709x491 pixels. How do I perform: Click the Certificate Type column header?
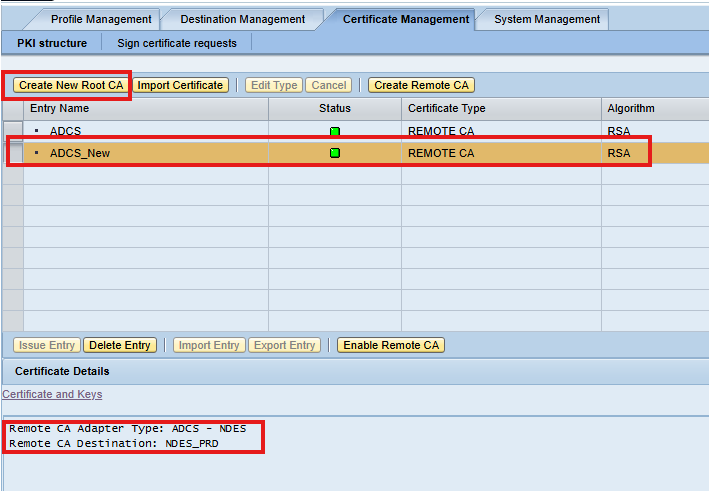click(447, 108)
